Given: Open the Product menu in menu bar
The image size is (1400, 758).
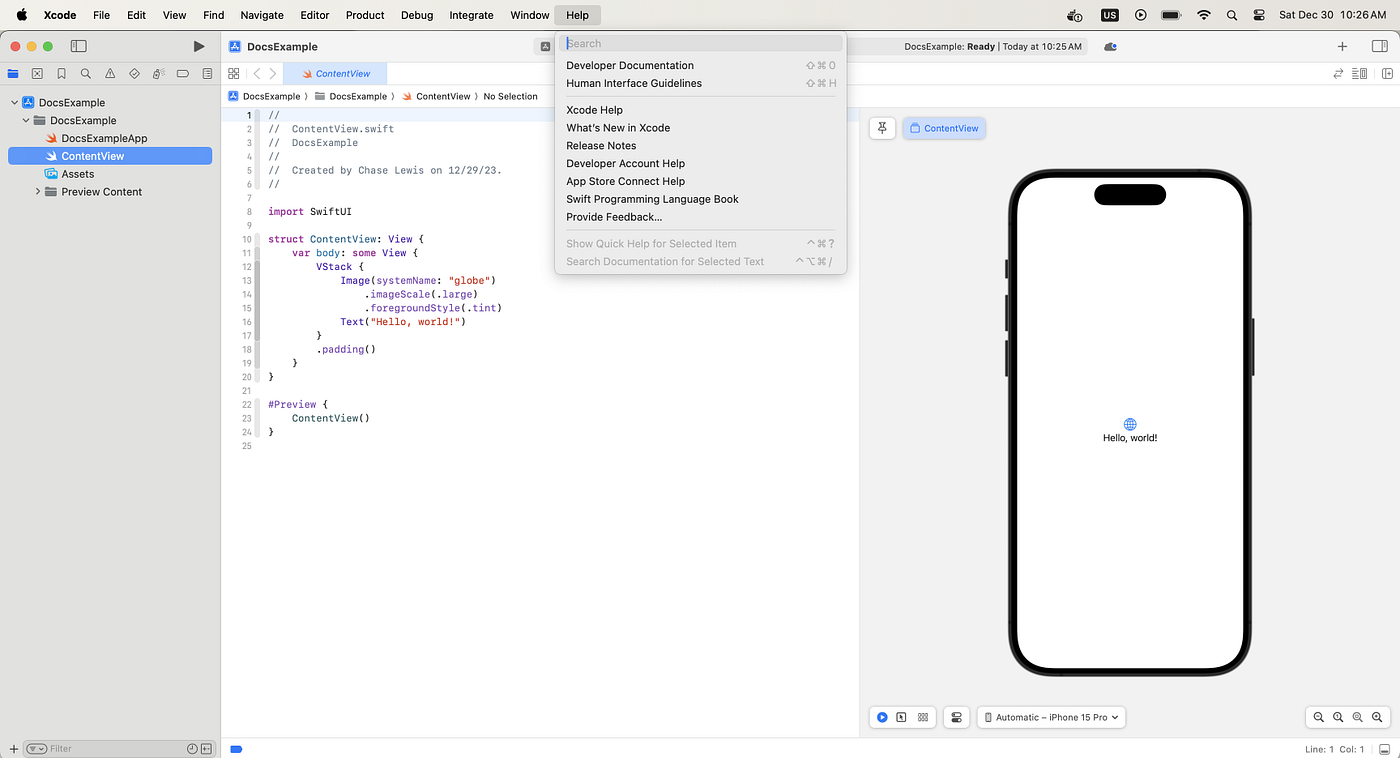Looking at the screenshot, I should pos(365,15).
